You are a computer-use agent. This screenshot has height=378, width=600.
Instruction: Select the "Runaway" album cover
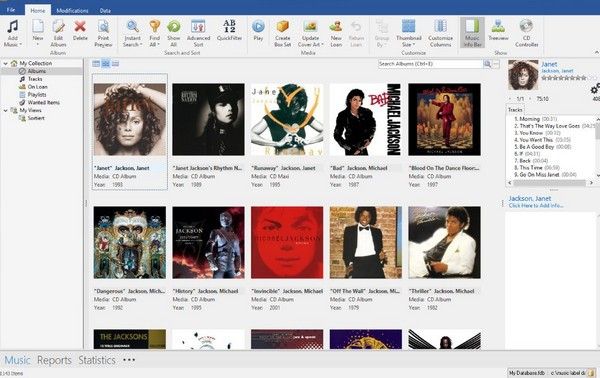point(287,119)
